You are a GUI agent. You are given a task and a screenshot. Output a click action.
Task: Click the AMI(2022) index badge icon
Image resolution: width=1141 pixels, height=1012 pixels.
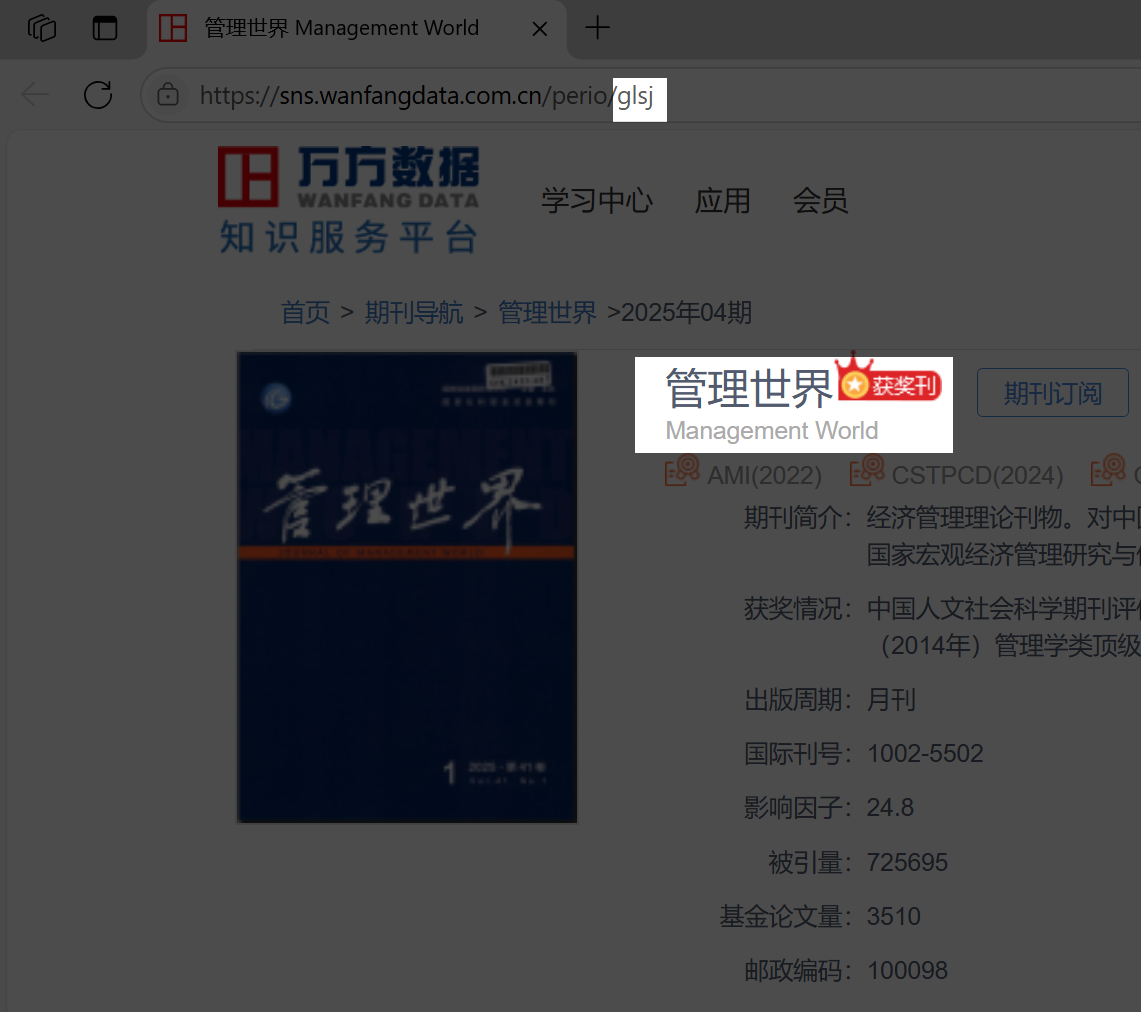pyautogui.click(x=682, y=471)
